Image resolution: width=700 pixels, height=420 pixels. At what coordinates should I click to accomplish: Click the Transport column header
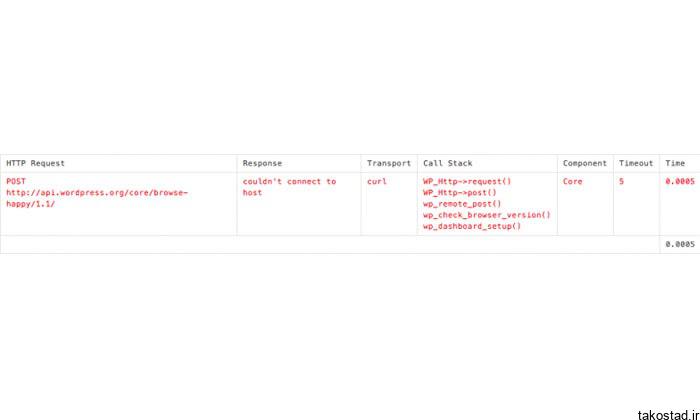pyautogui.click(x=389, y=163)
